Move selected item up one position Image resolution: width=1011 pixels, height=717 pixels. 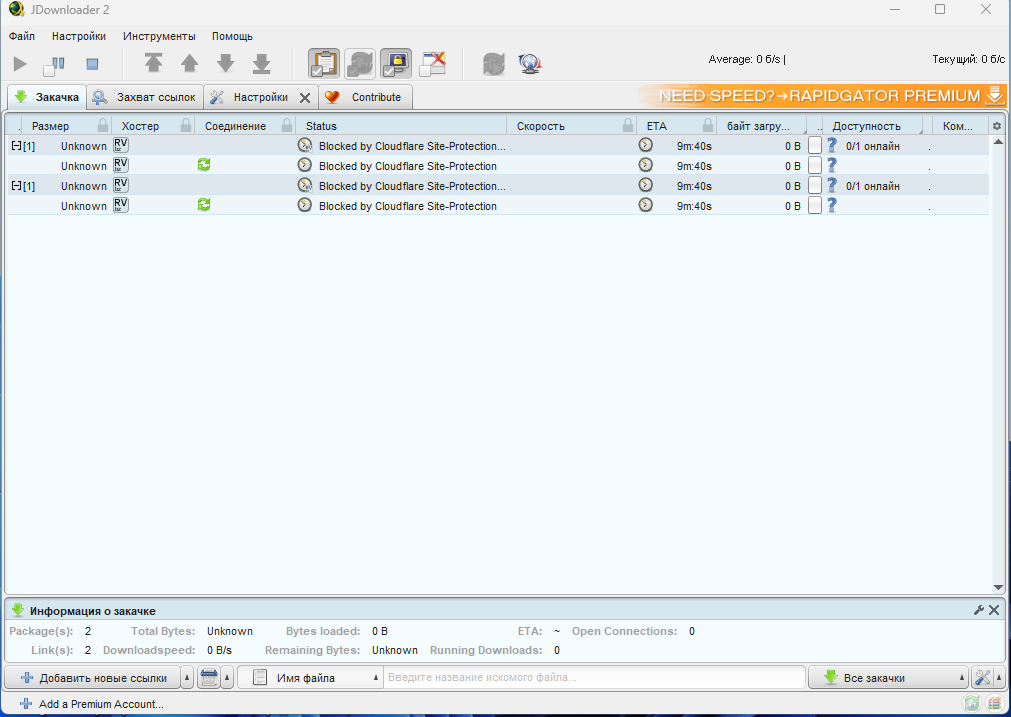pyautogui.click(x=190, y=63)
